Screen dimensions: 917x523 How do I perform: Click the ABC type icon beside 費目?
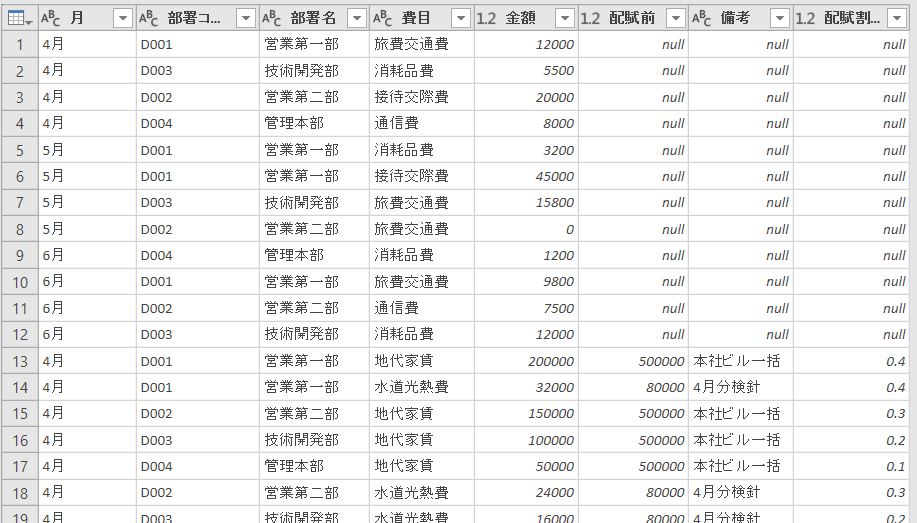click(x=383, y=18)
